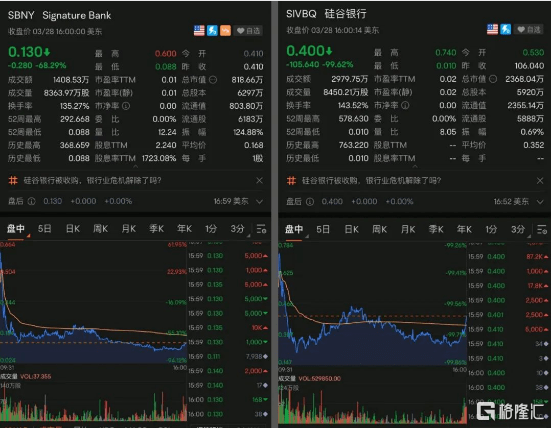Open the 3分 dropdown in SIVBQ chart
This screenshot has width=551, height=428.
520,230
